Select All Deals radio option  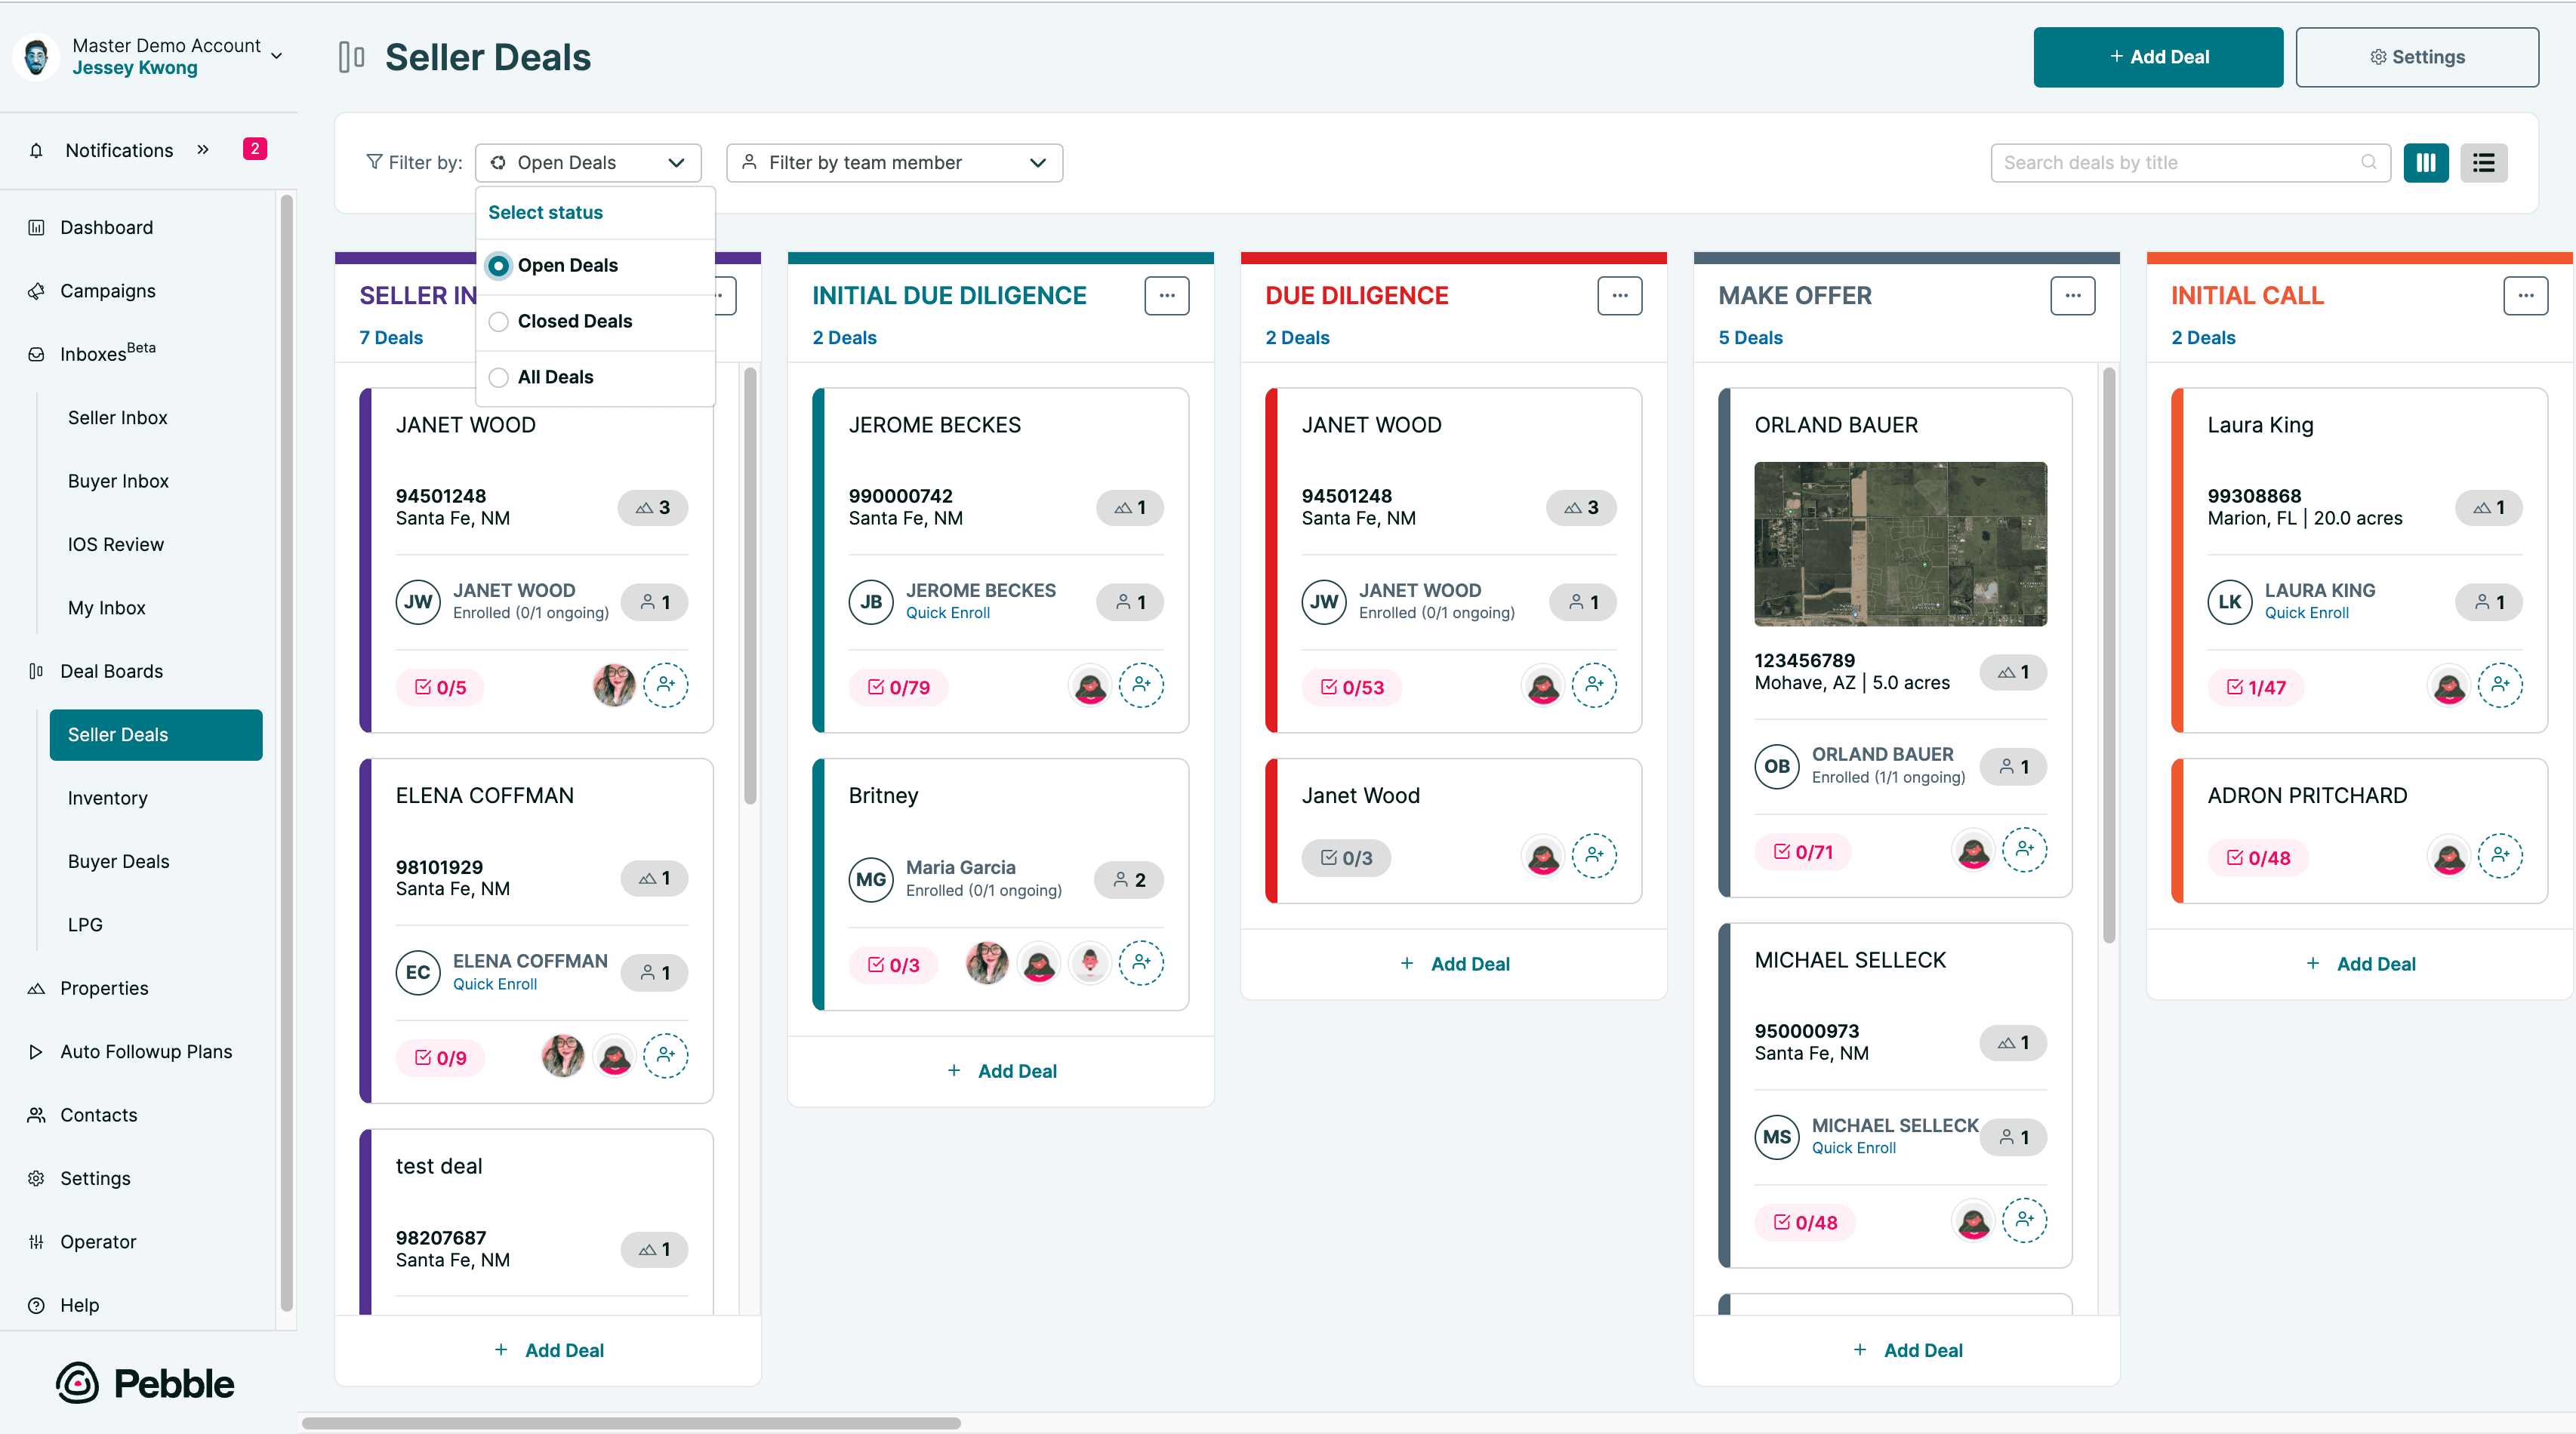[x=498, y=377]
